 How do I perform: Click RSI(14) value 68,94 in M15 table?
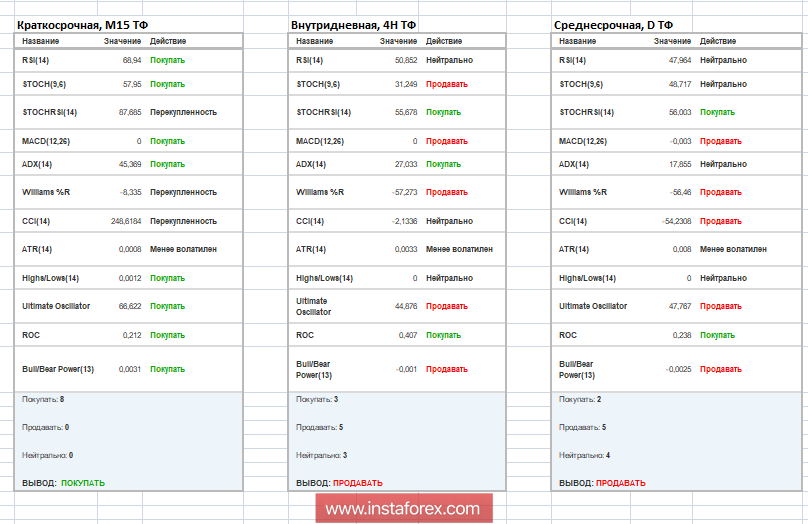132,60
